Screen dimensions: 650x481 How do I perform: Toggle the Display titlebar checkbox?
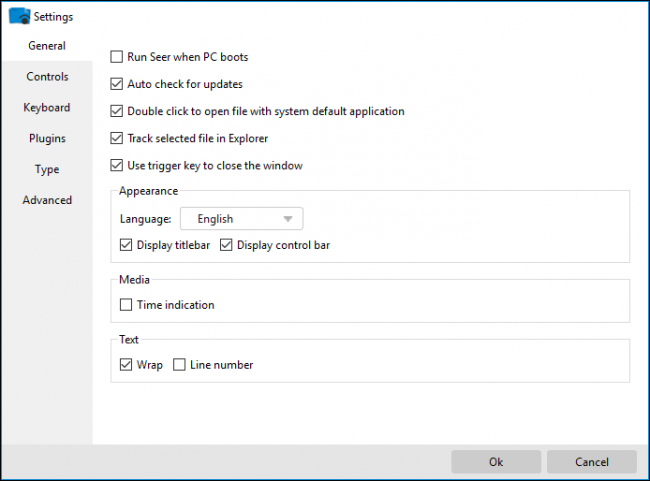pos(126,245)
